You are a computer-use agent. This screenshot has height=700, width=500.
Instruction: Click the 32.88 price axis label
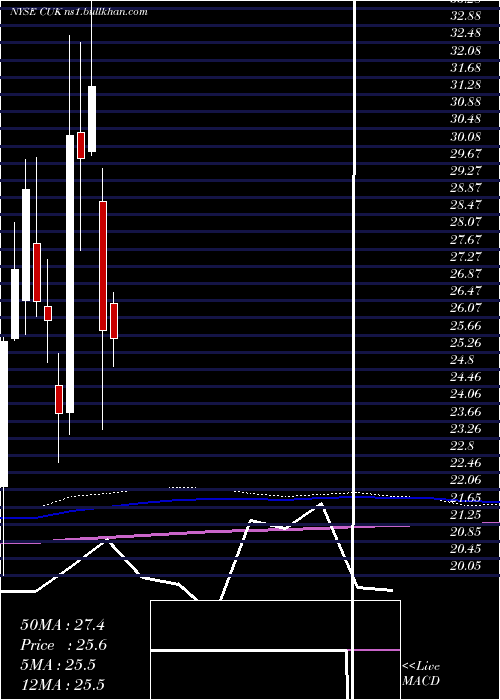click(x=465, y=16)
